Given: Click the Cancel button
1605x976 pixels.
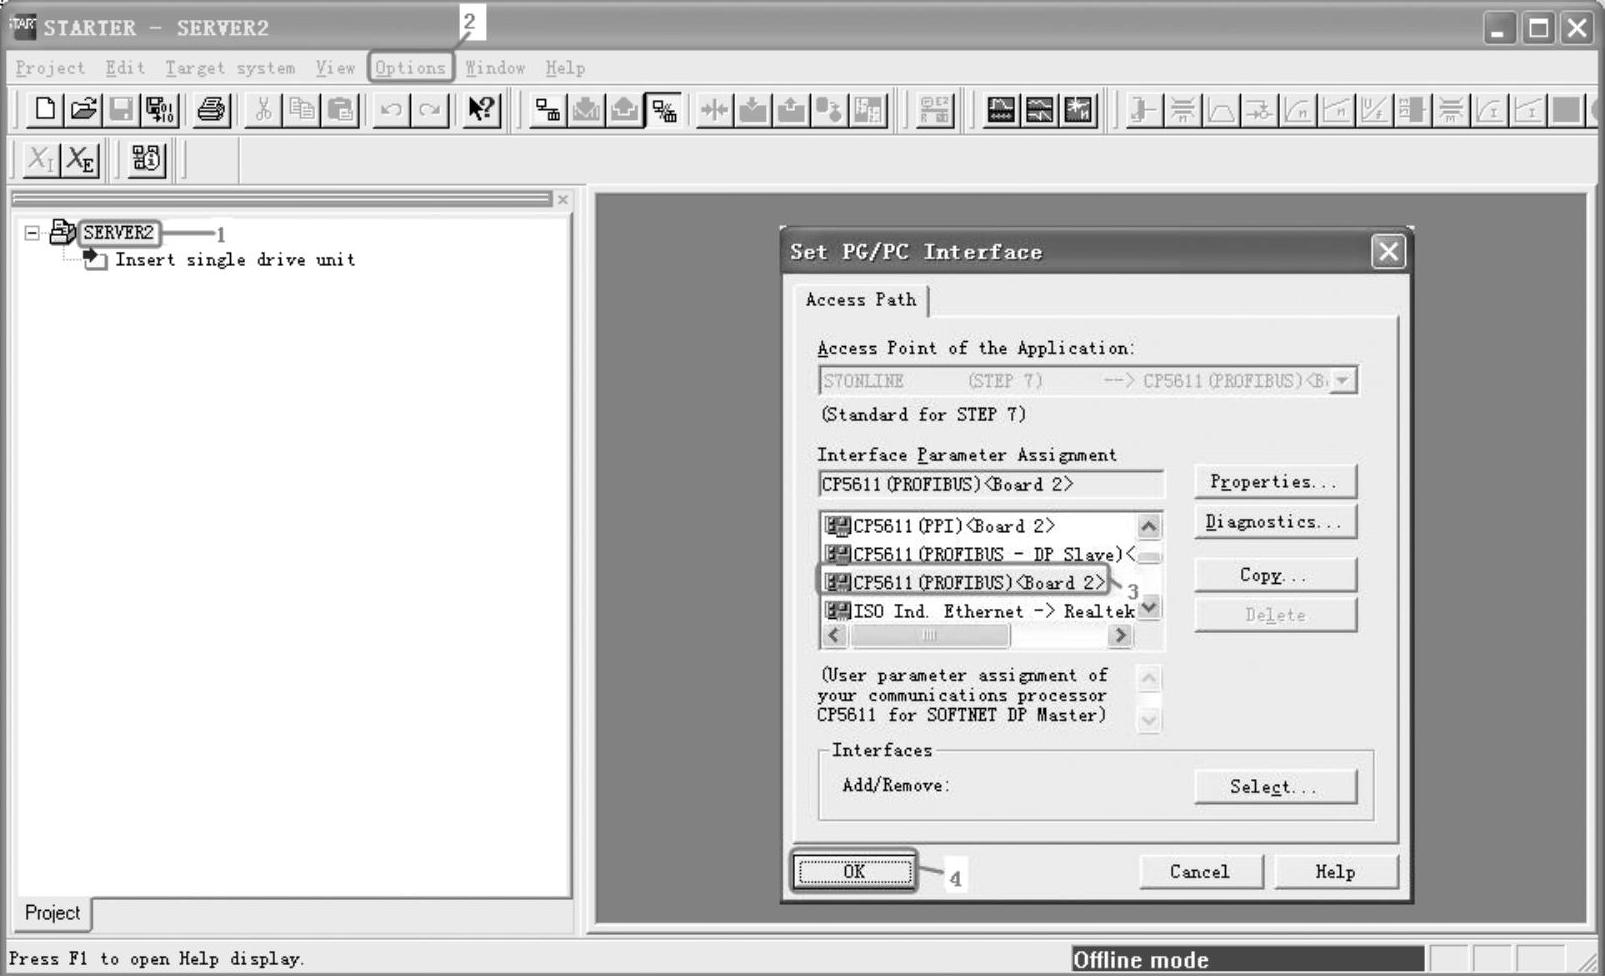Looking at the screenshot, I should 1200,872.
